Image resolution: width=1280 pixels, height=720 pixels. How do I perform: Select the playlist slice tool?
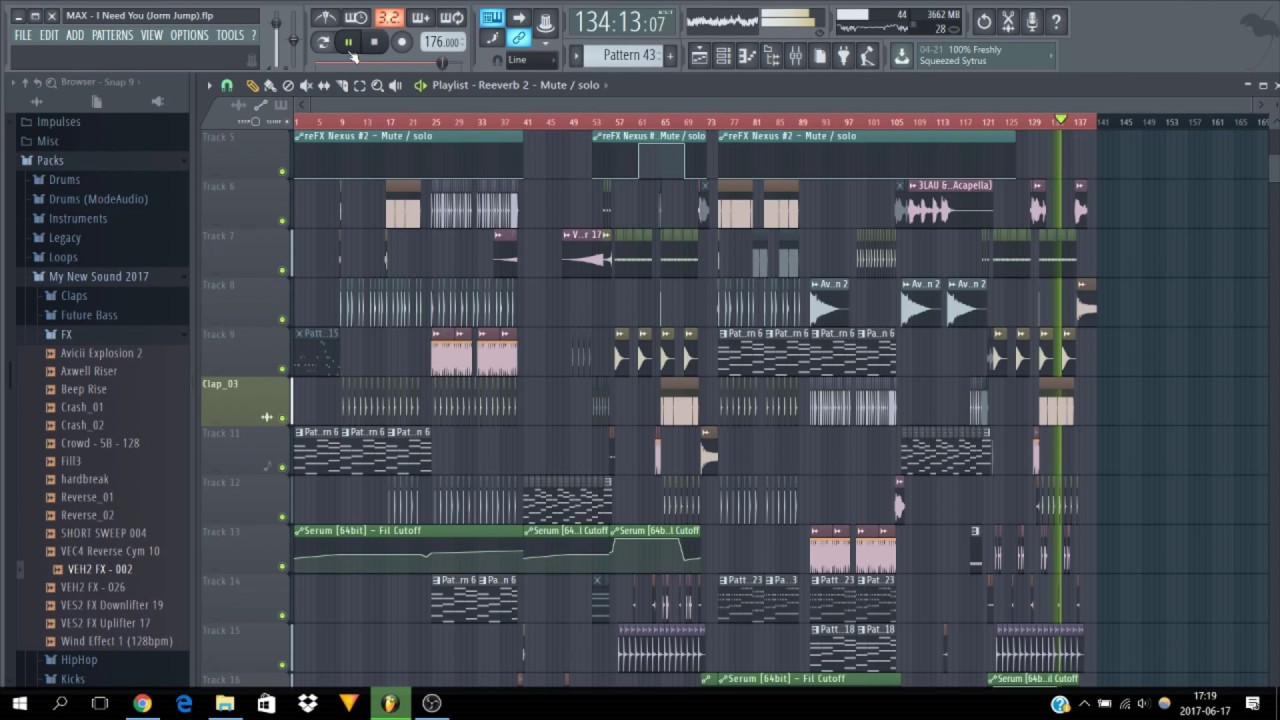[342, 86]
